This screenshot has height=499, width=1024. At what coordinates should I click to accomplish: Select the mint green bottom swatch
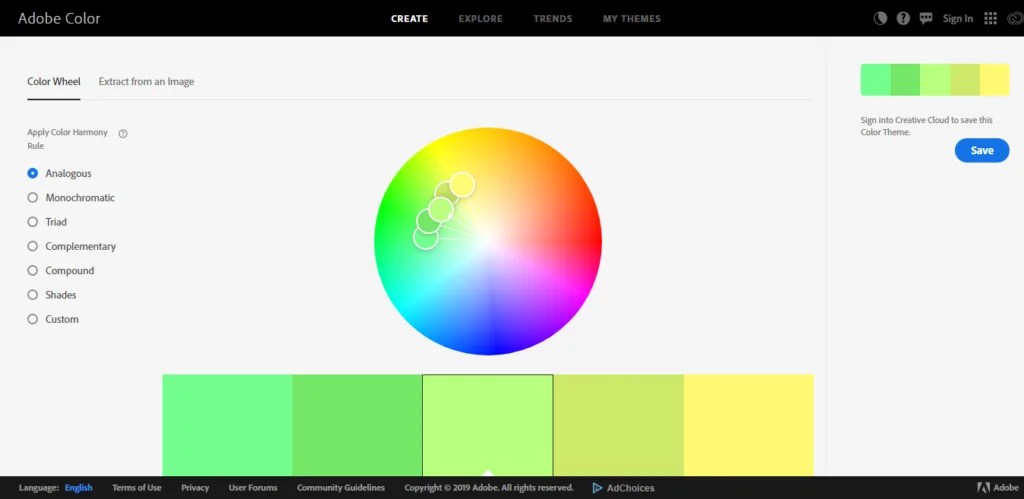click(x=227, y=425)
